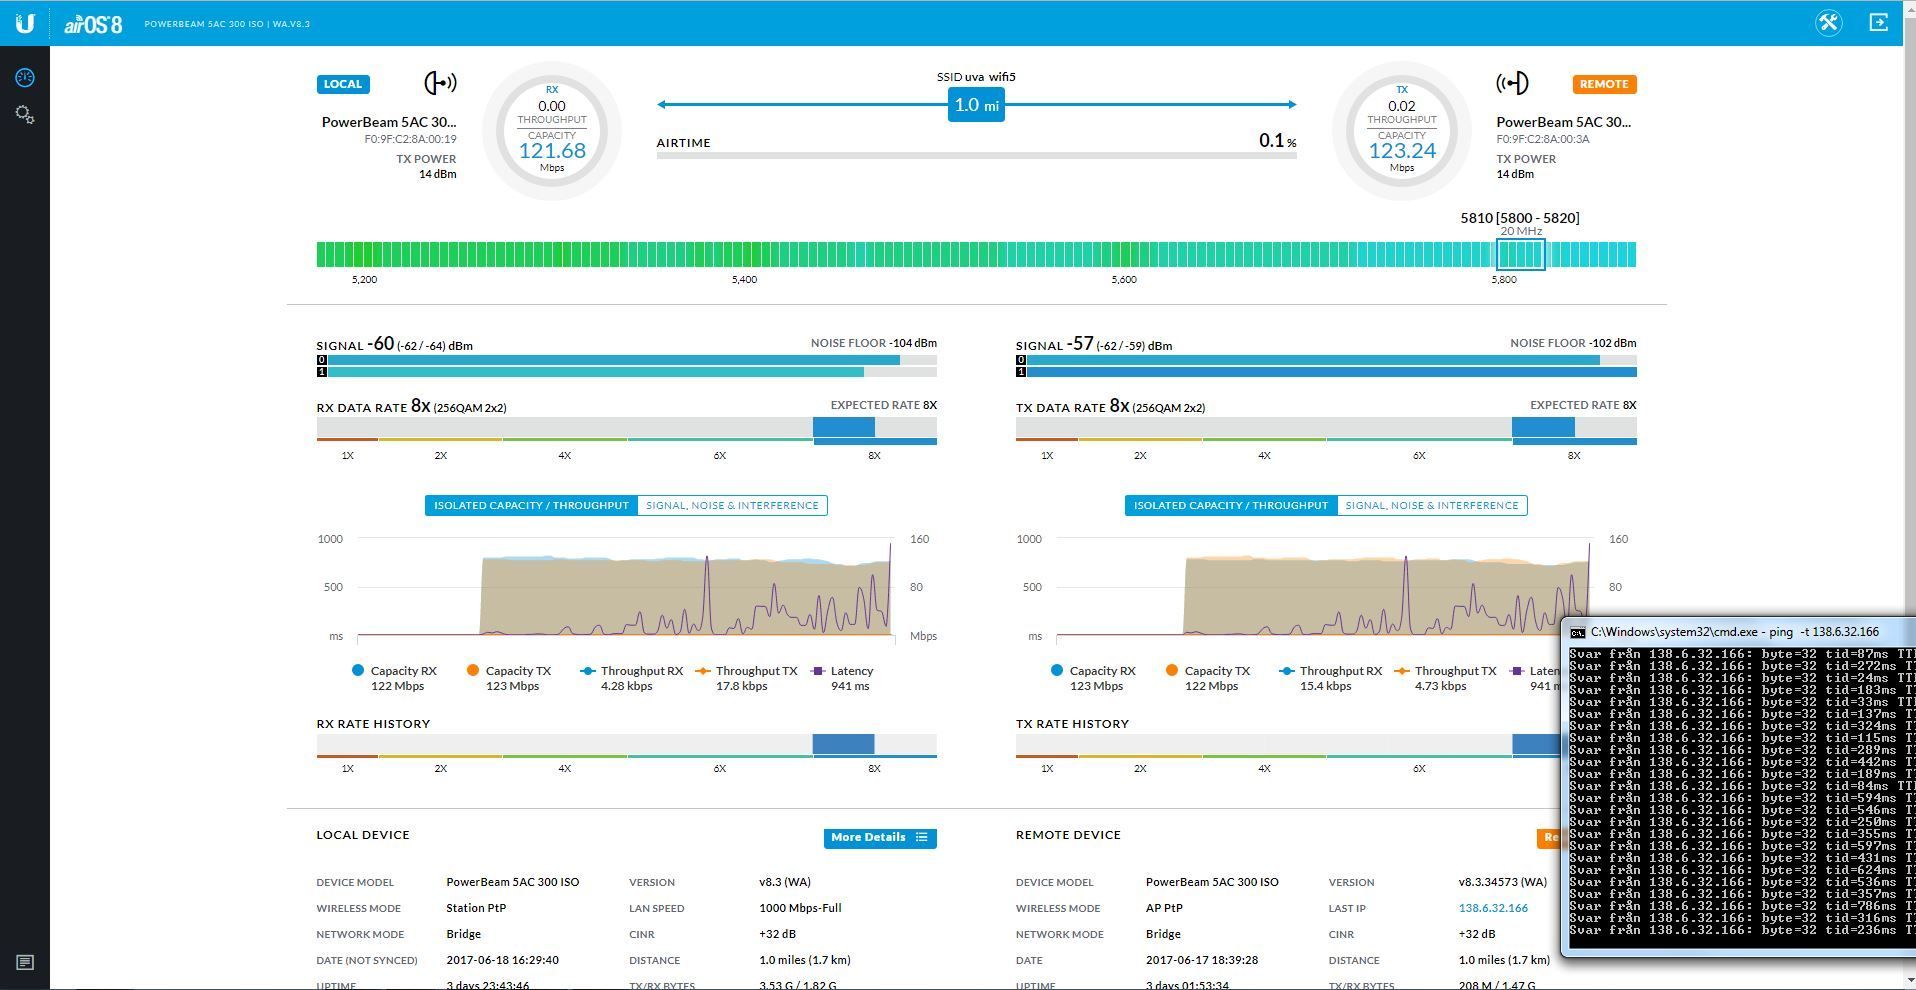The height and width of the screenshot is (990, 1916).
Task: Click the local EXPECTED RATE 8X label
Action: (x=883, y=405)
